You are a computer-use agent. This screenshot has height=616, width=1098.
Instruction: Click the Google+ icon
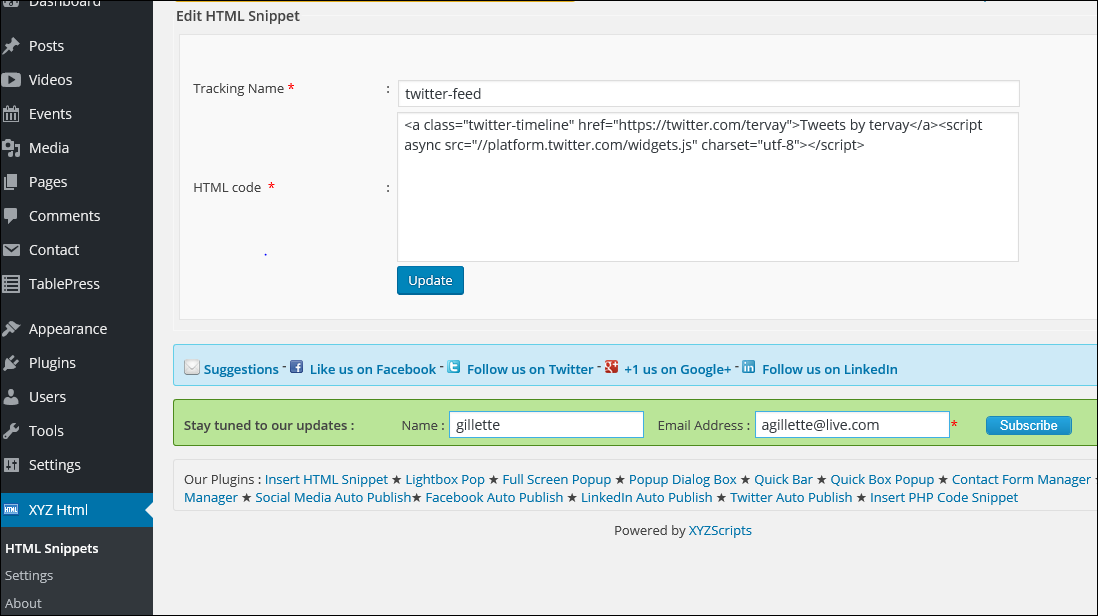pos(611,367)
